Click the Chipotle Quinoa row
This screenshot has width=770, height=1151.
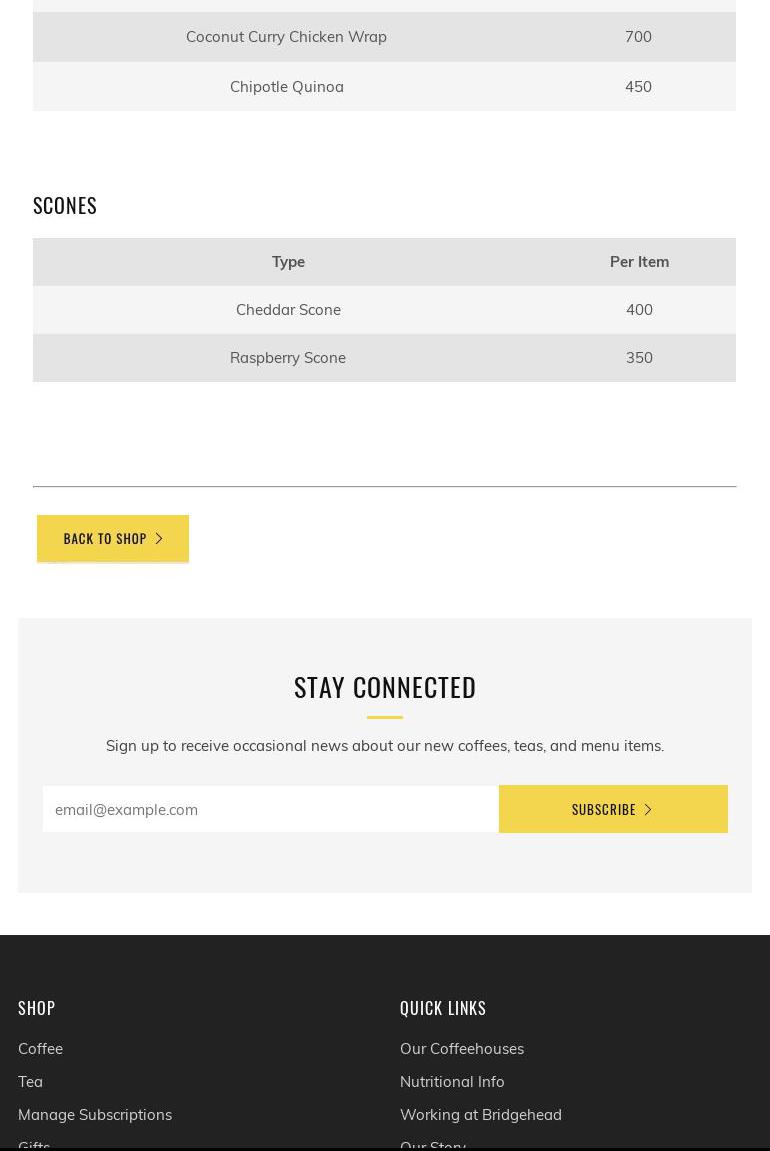point(384,87)
